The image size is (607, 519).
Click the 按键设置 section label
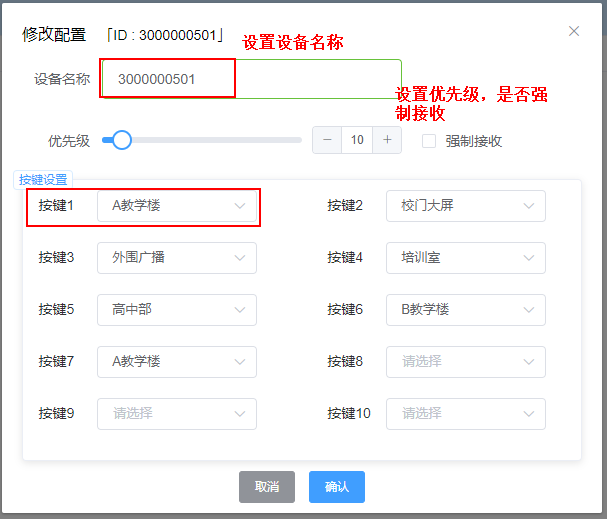[x=43, y=180]
